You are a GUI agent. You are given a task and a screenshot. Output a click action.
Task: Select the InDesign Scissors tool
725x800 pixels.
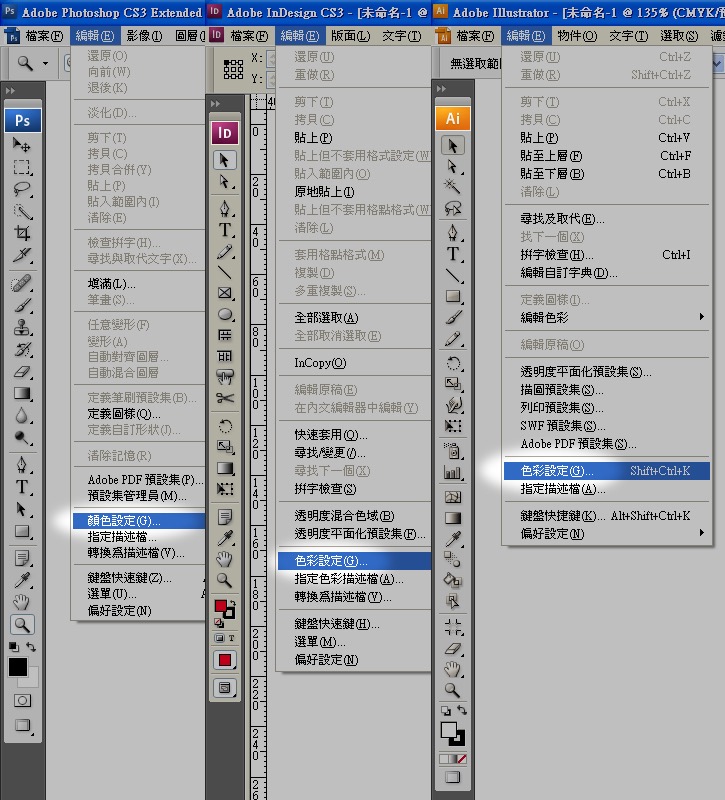(224, 398)
